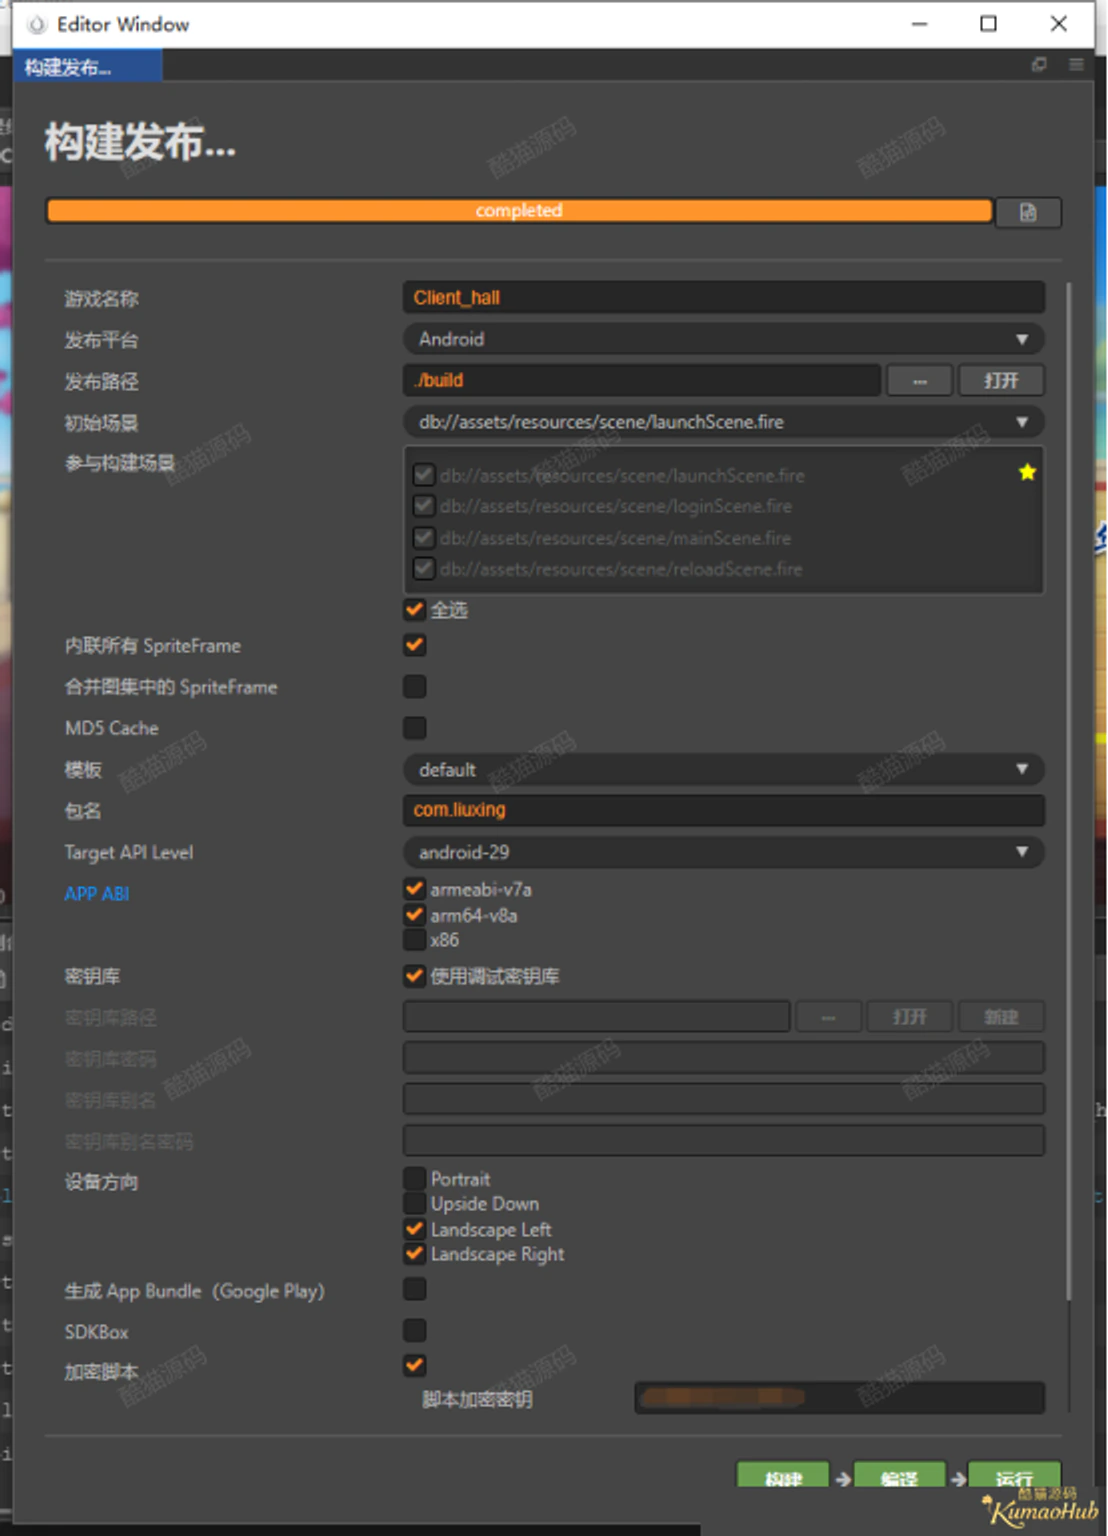The width and height of the screenshot is (1108, 1536).
Task: Pop out the panel using the dock icon
Action: [x=1039, y=65]
